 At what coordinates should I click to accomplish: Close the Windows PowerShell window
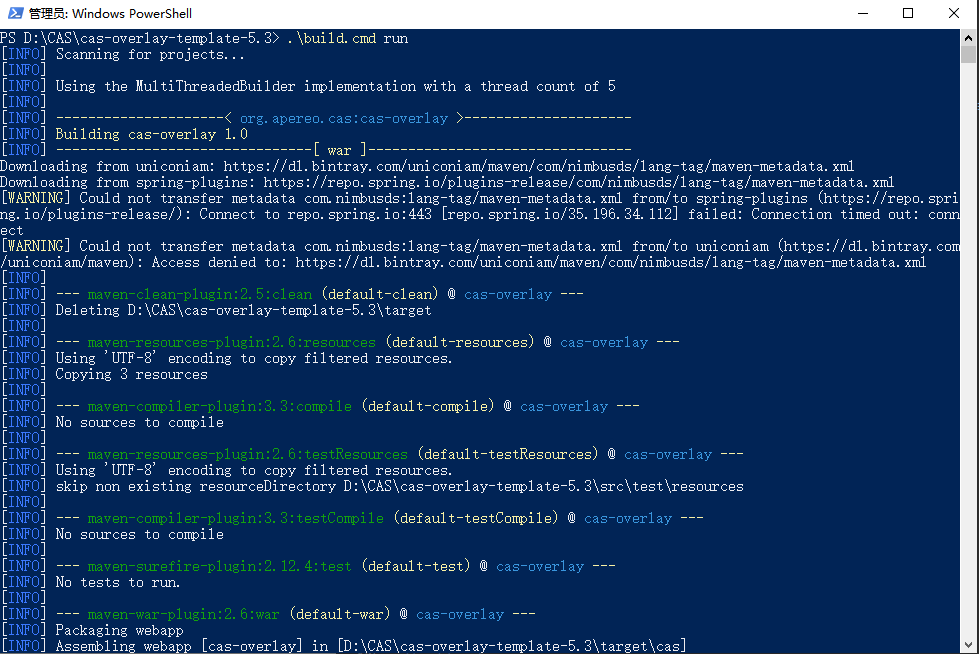tap(953, 13)
